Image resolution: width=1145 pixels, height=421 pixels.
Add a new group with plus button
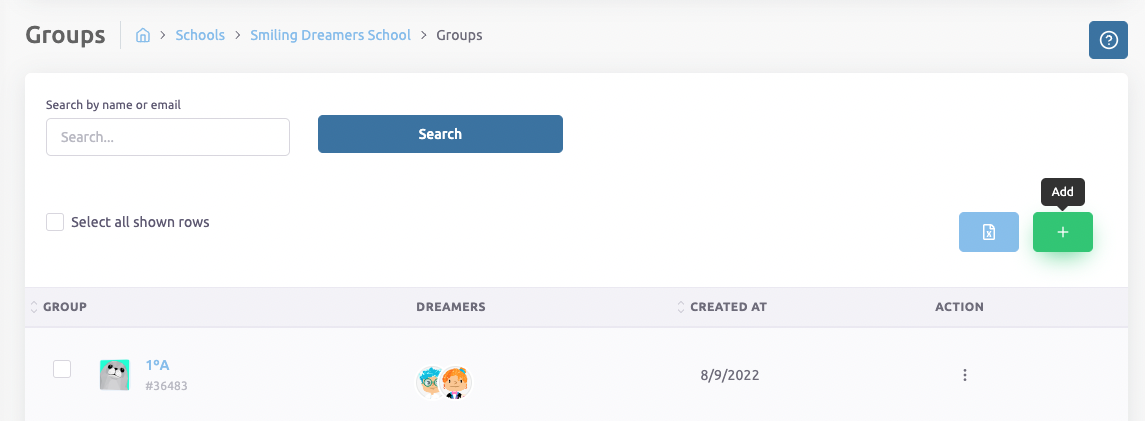click(1062, 232)
